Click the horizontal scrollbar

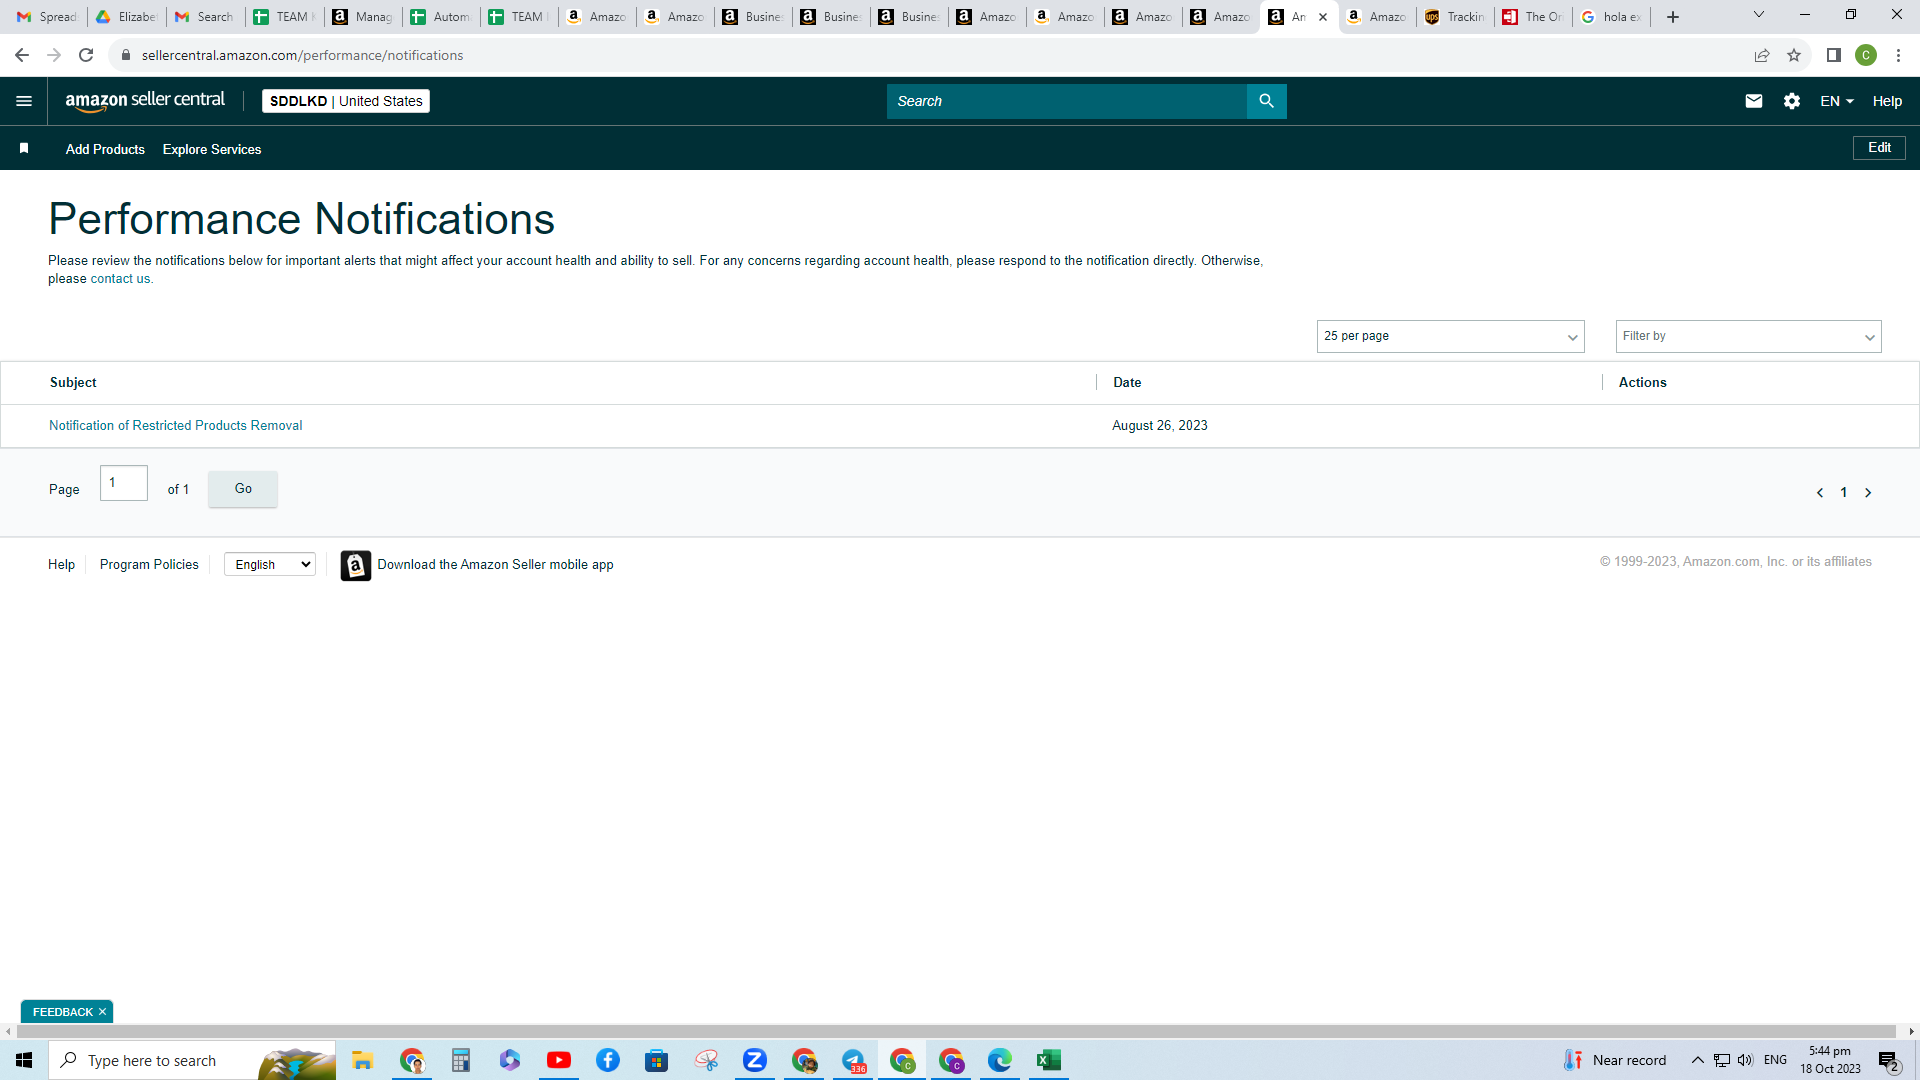(955, 1031)
